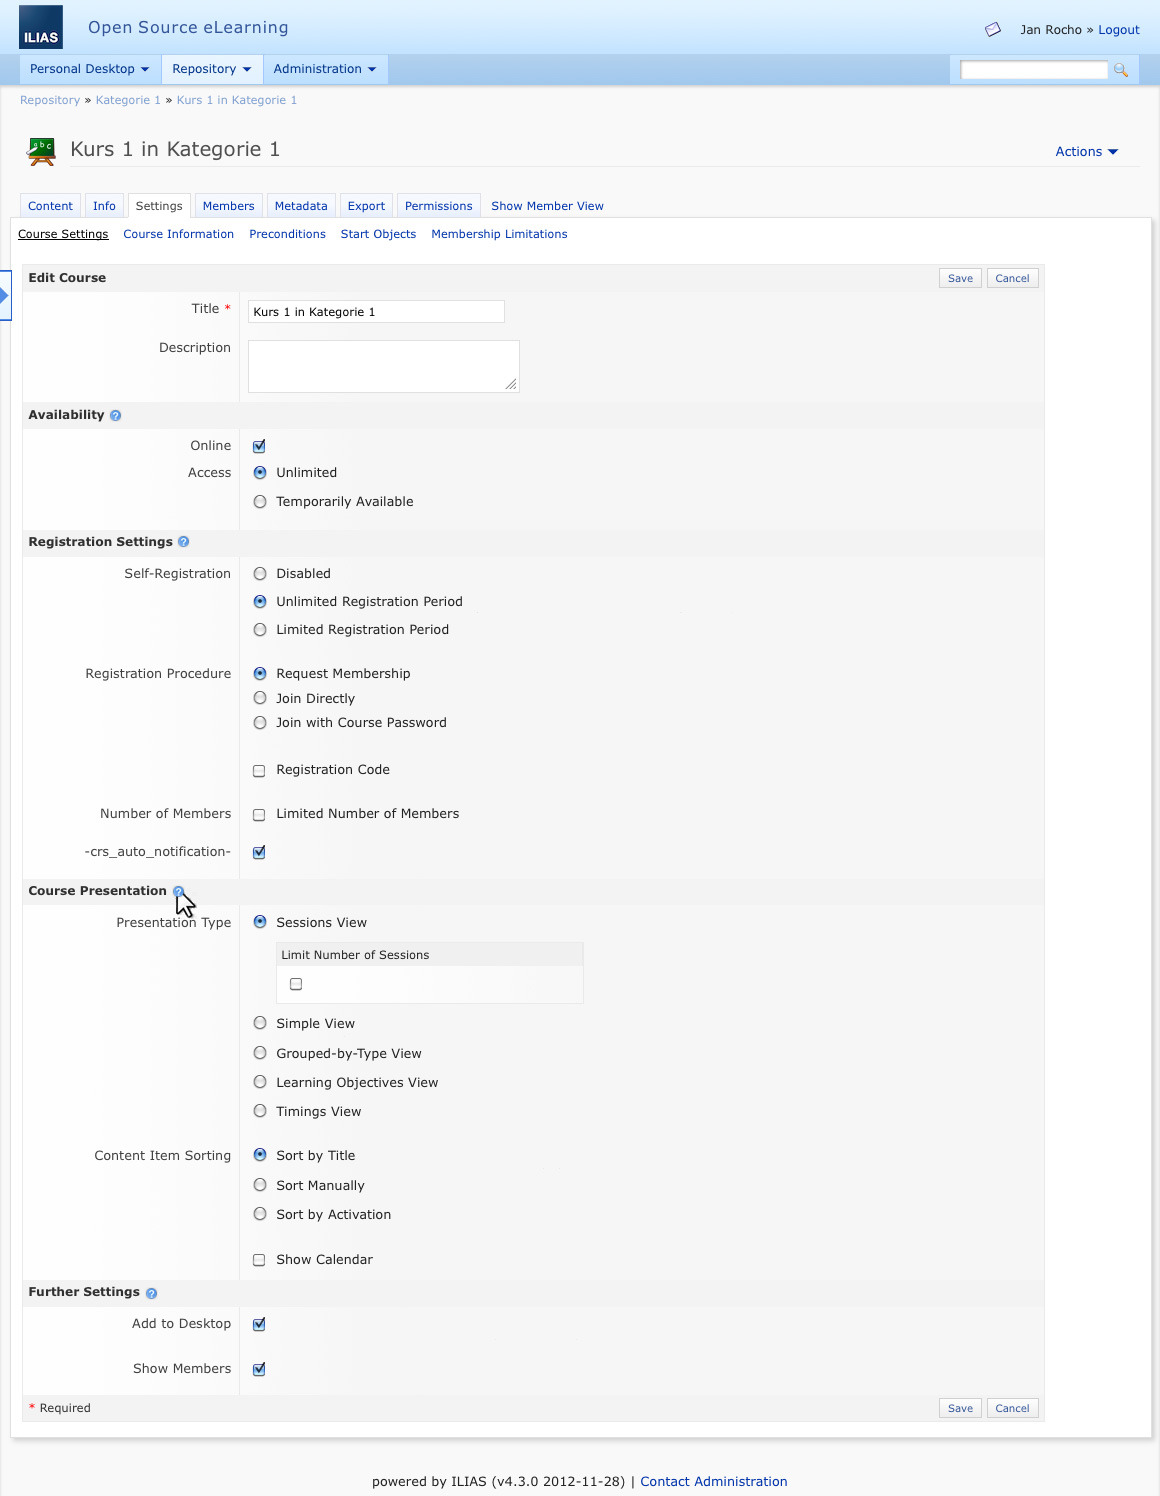Screen dimensions: 1160x1496
Task: Switch to the Export tab
Action: coord(366,206)
